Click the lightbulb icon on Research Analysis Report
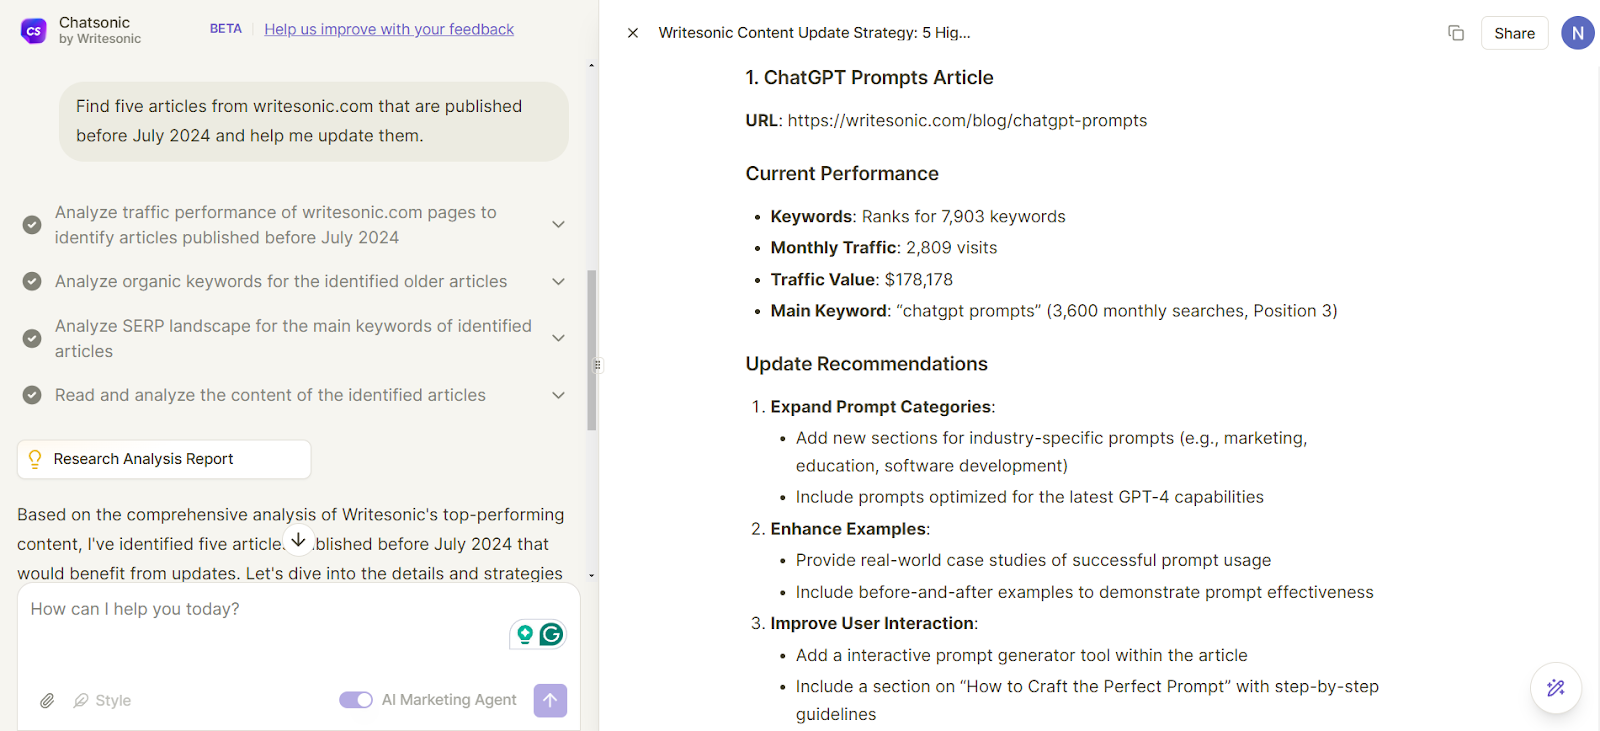The height and width of the screenshot is (731, 1600). pyautogui.click(x=35, y=459)
